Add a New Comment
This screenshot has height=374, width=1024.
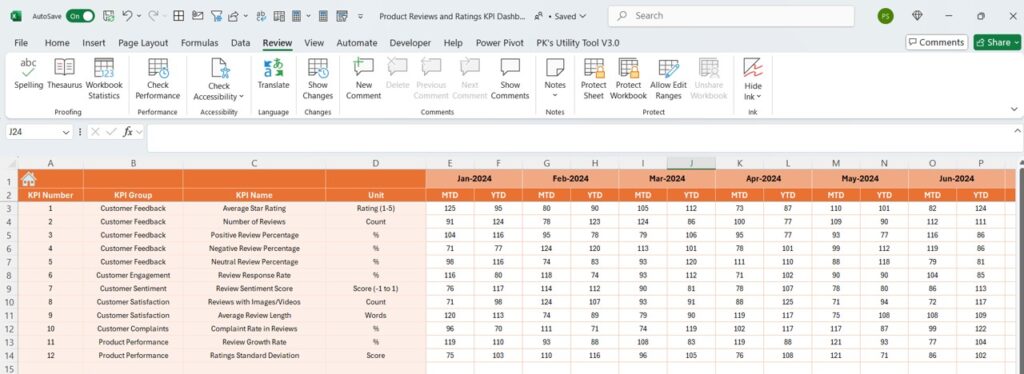pyautogui.click(x=364, y=78)
